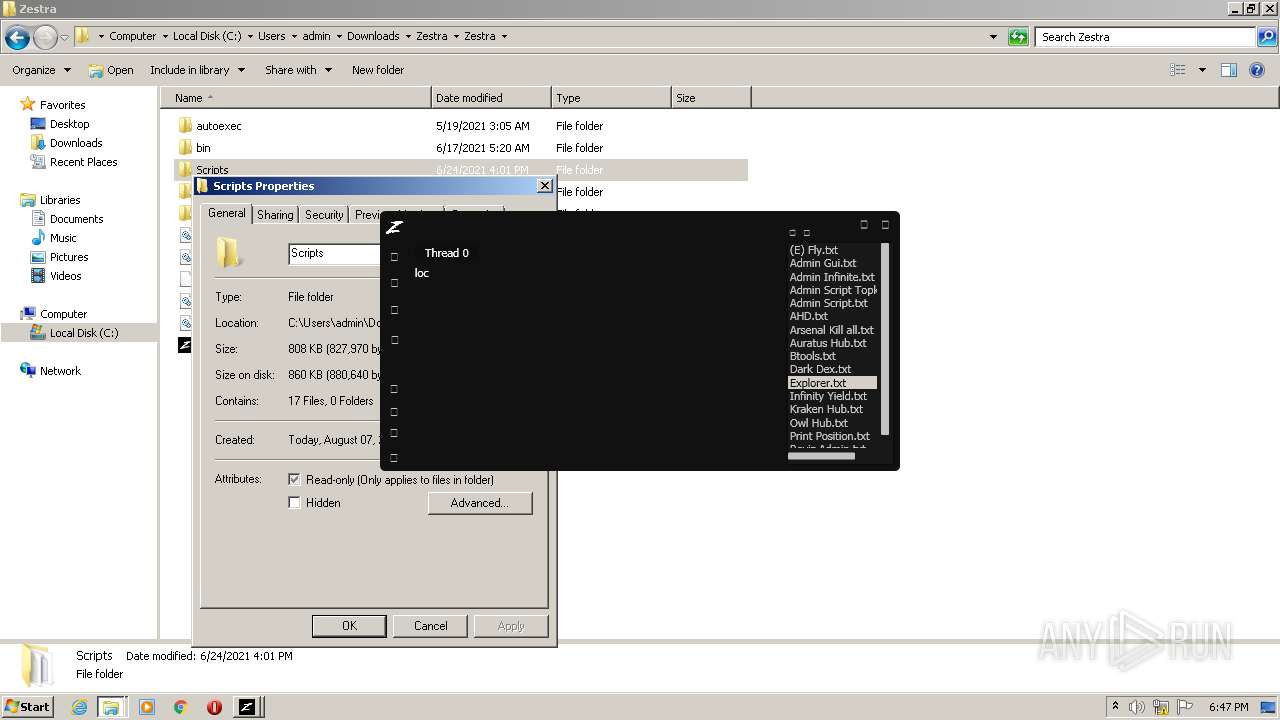1280x720 pixels.
Task: Click the Forward navigation arrow in Explorer
Action: pyautogui.click(x=45, y=37)
